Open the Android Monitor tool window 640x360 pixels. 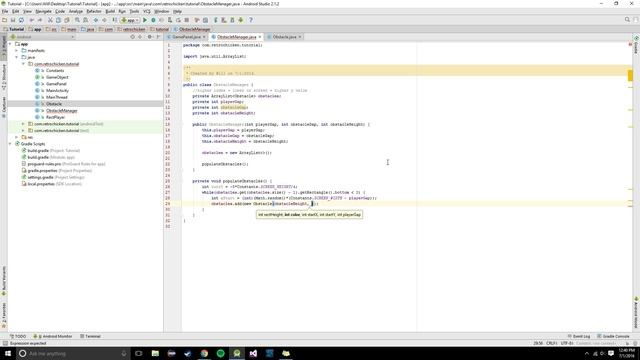click(x=53, y=336)
